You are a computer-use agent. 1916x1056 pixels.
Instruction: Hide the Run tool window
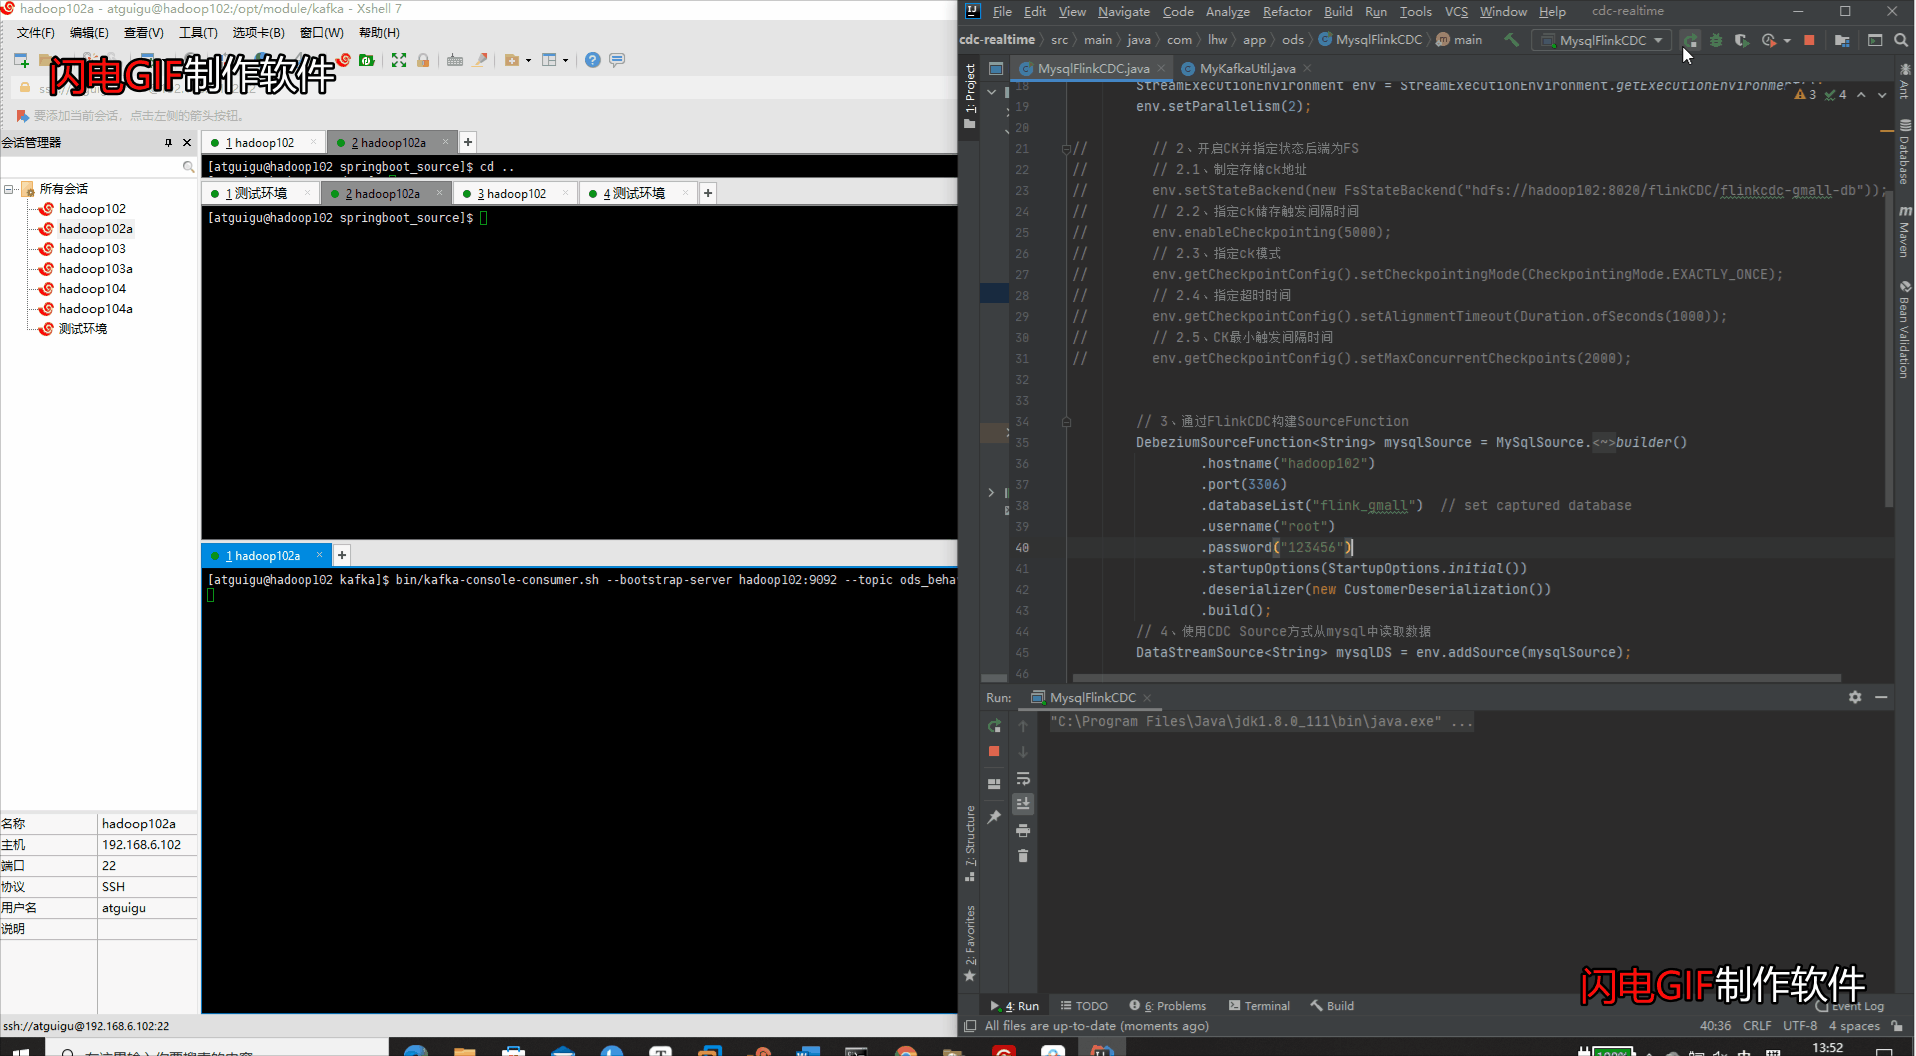[x=1881, y=697]
